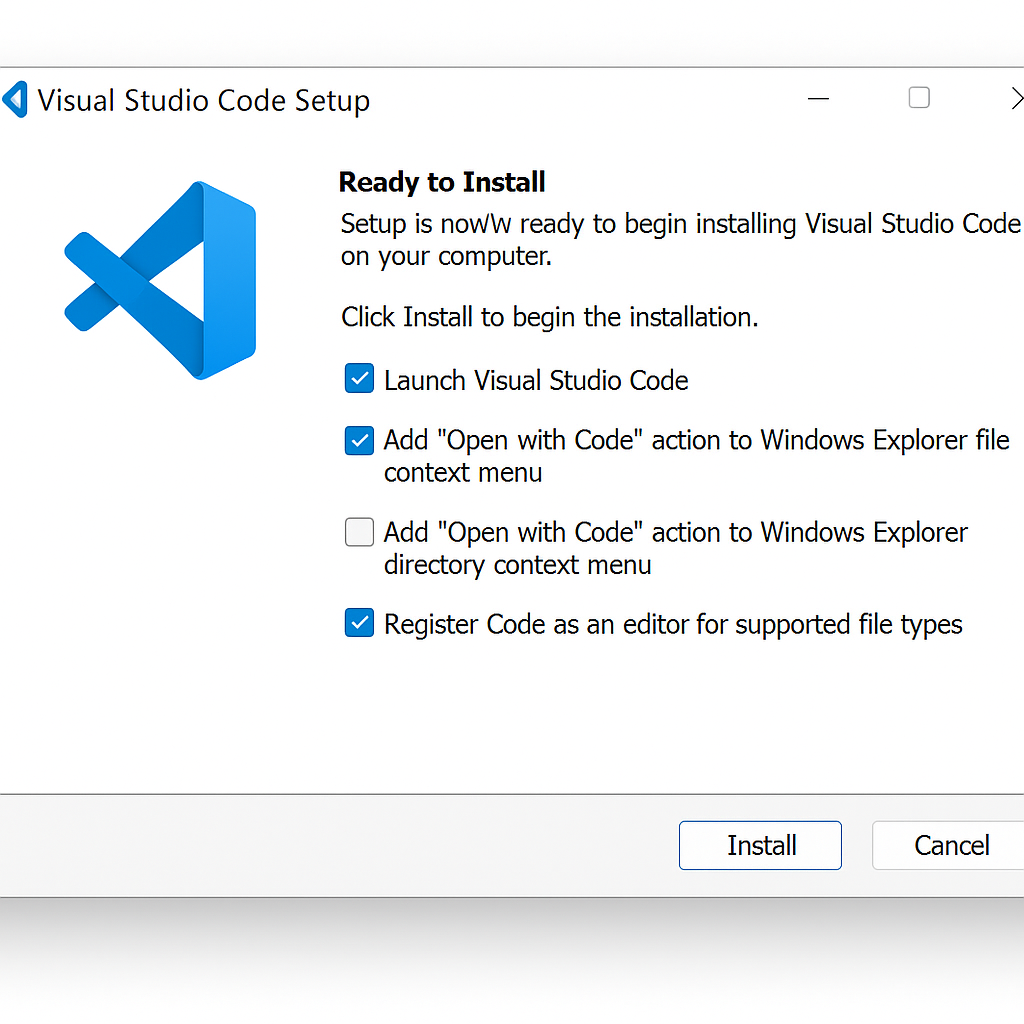Click the Windows Explorer file context menu label
Screen dimensions: 1024x1024
tap(696, 455)
